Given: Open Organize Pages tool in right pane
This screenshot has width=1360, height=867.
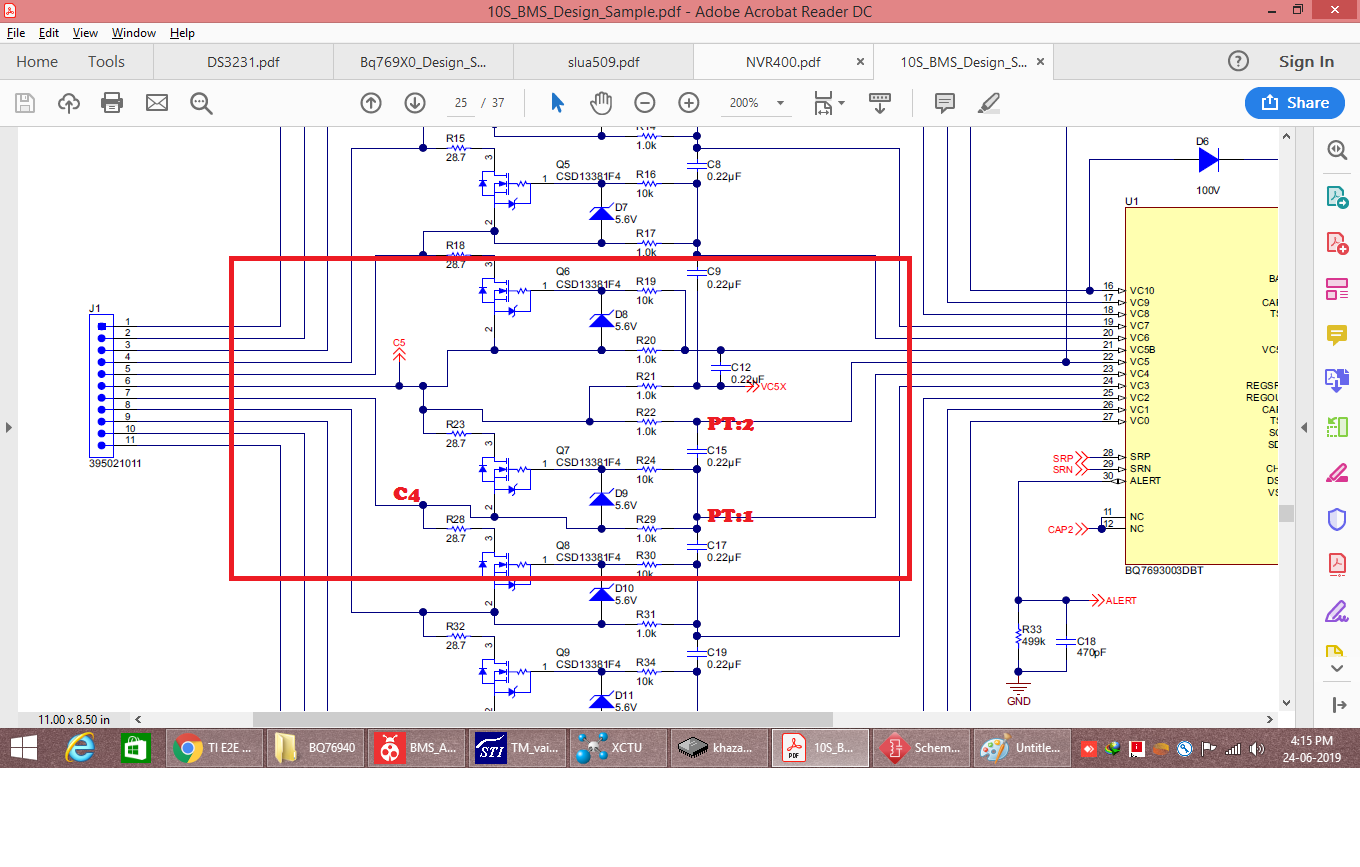Looking at the screenshot, I should click(x=1337, y=427).
